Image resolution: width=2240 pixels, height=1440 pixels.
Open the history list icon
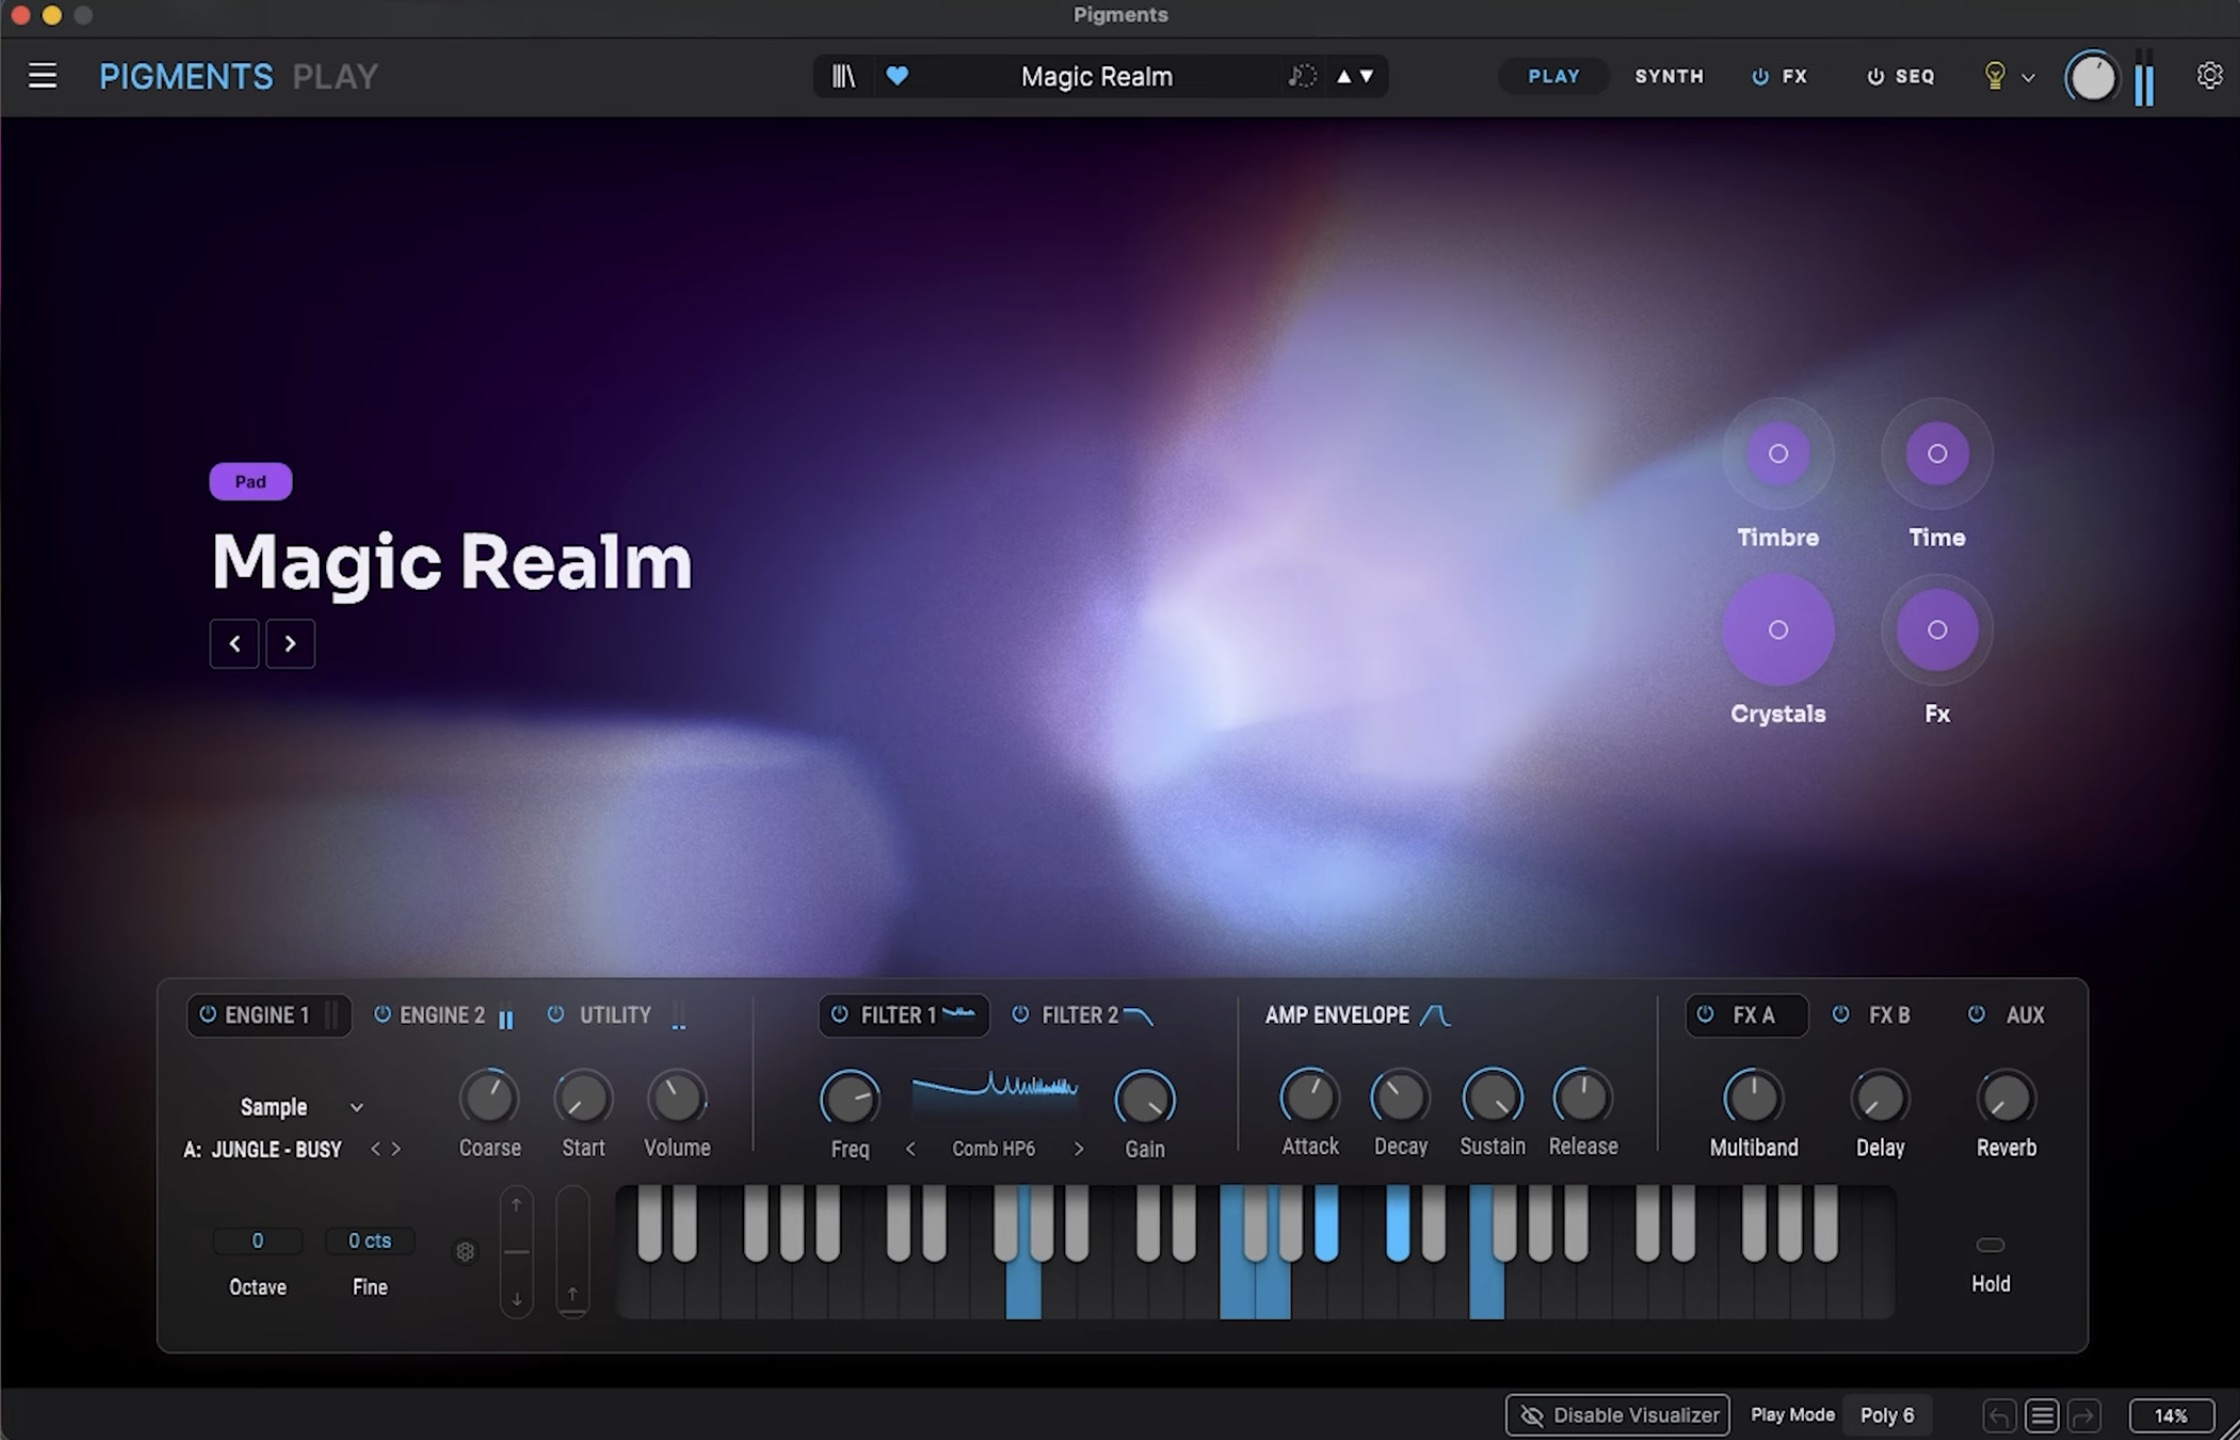pos(2042,1416)
